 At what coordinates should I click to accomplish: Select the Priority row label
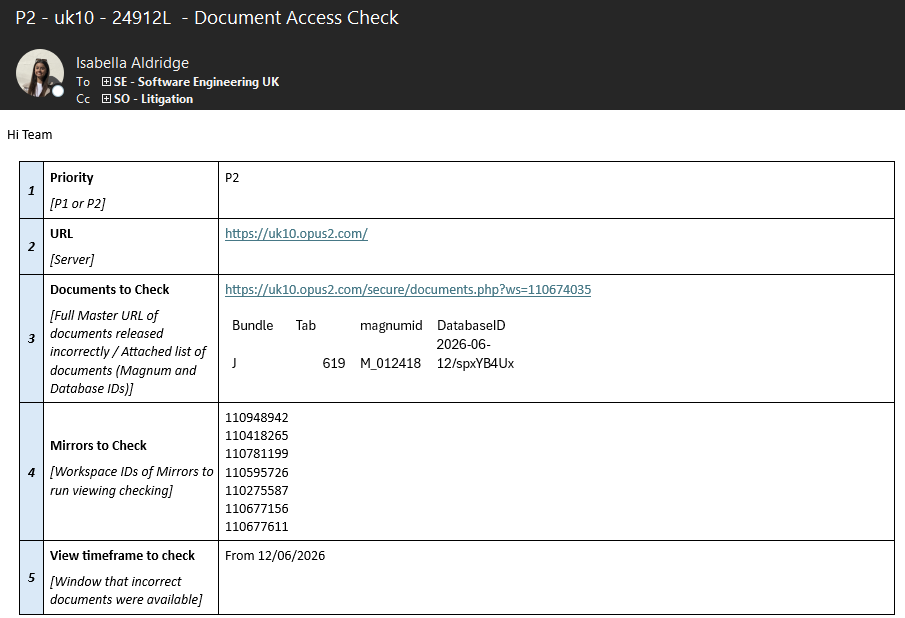point(72,177)
